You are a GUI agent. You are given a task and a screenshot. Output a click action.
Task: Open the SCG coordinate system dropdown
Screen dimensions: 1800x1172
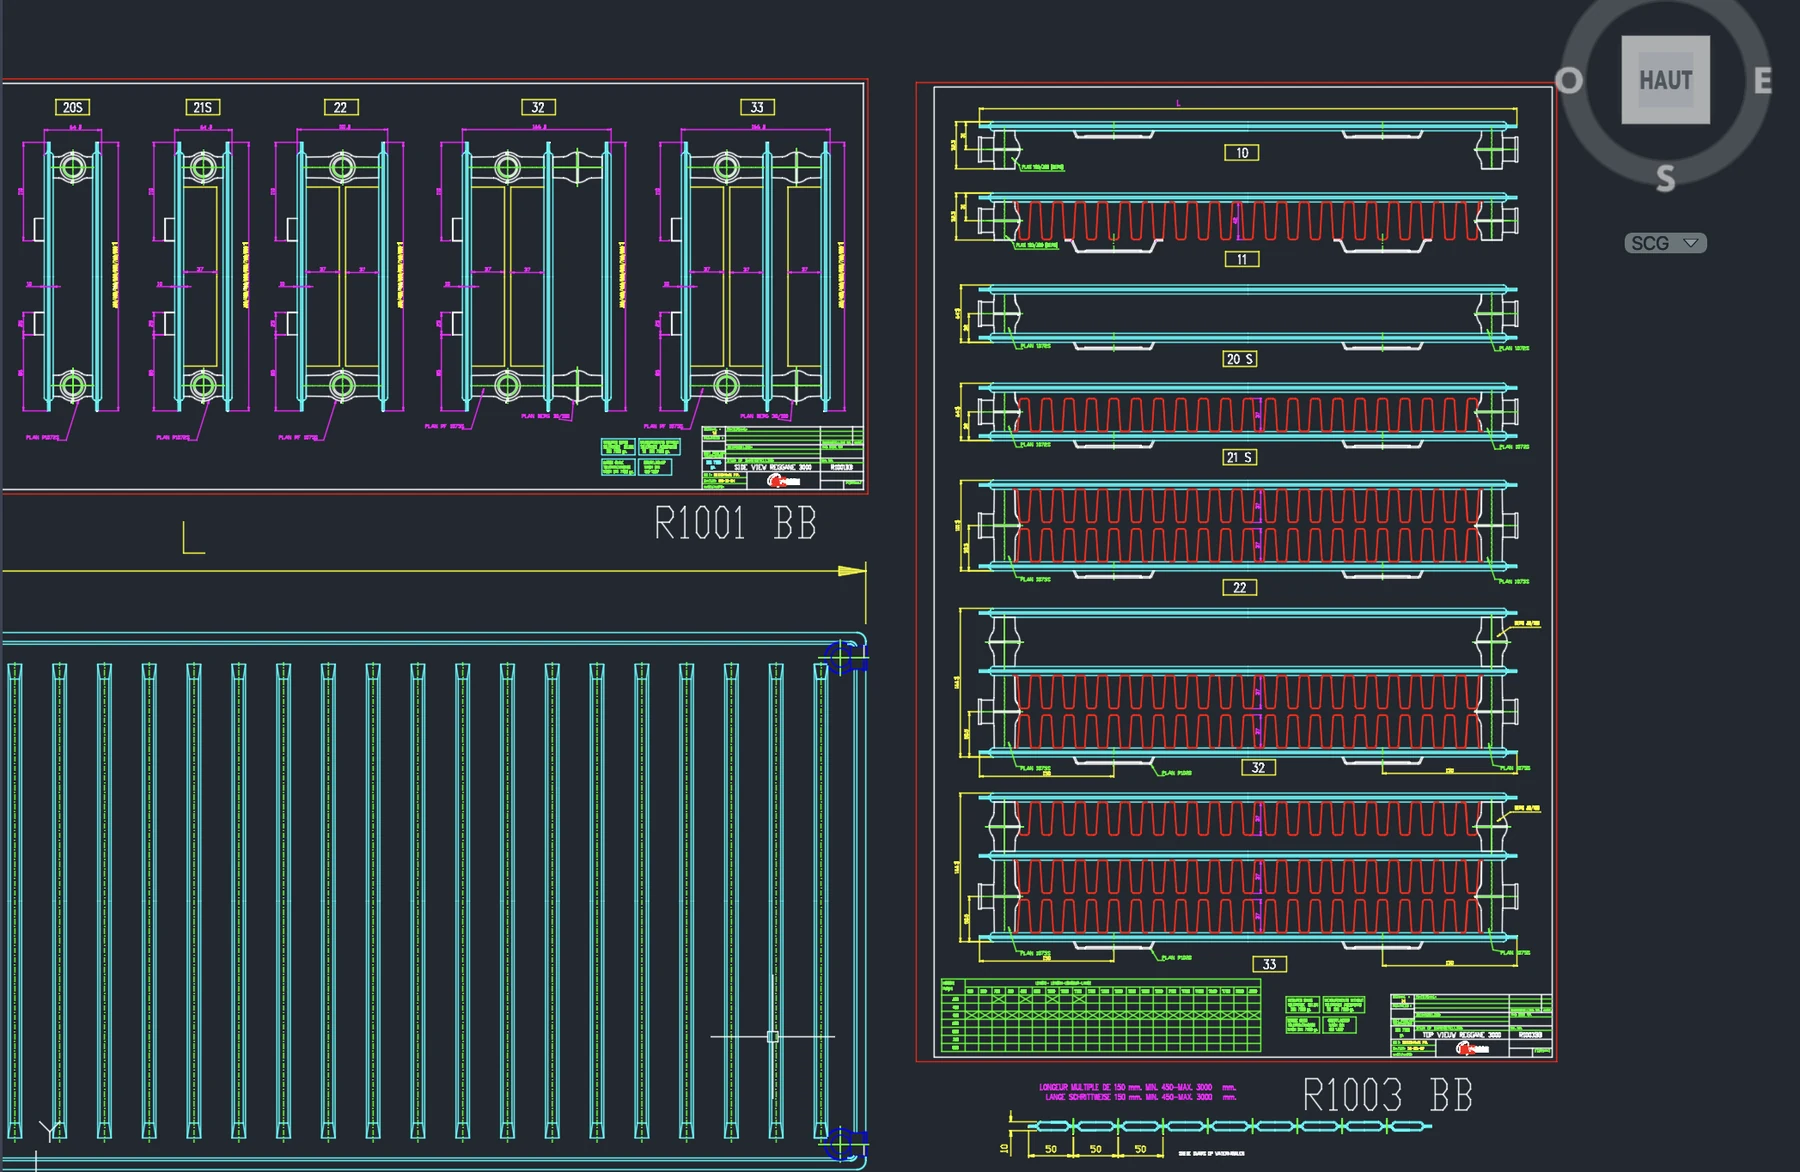point(1665,243)
